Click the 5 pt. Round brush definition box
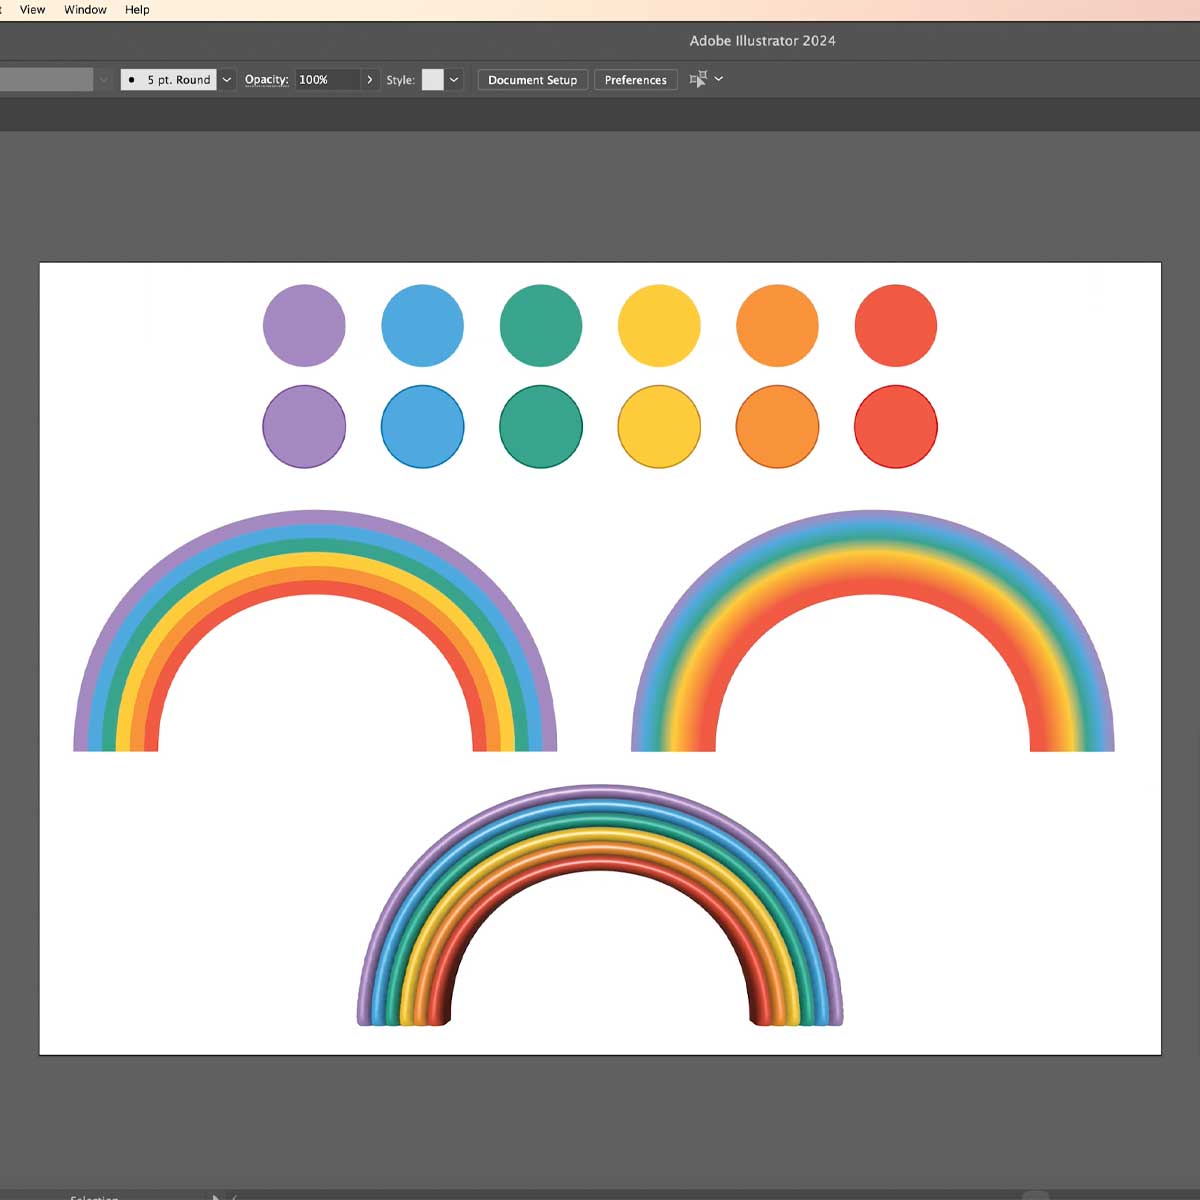 [168, 80]
